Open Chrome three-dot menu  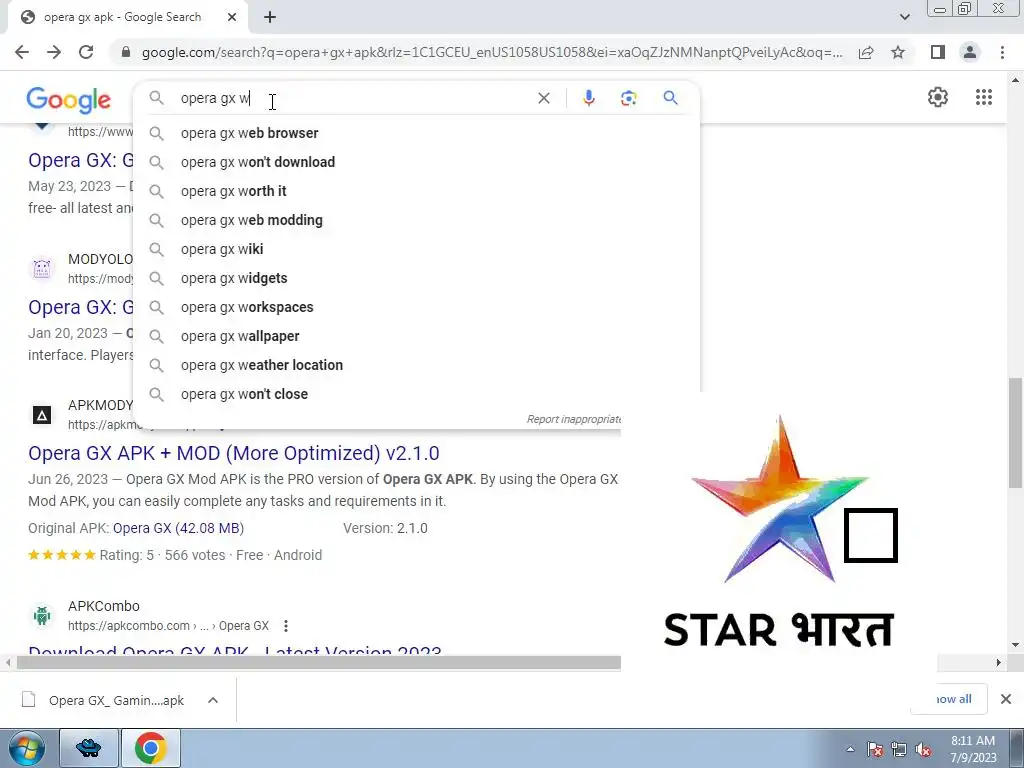1002,52
